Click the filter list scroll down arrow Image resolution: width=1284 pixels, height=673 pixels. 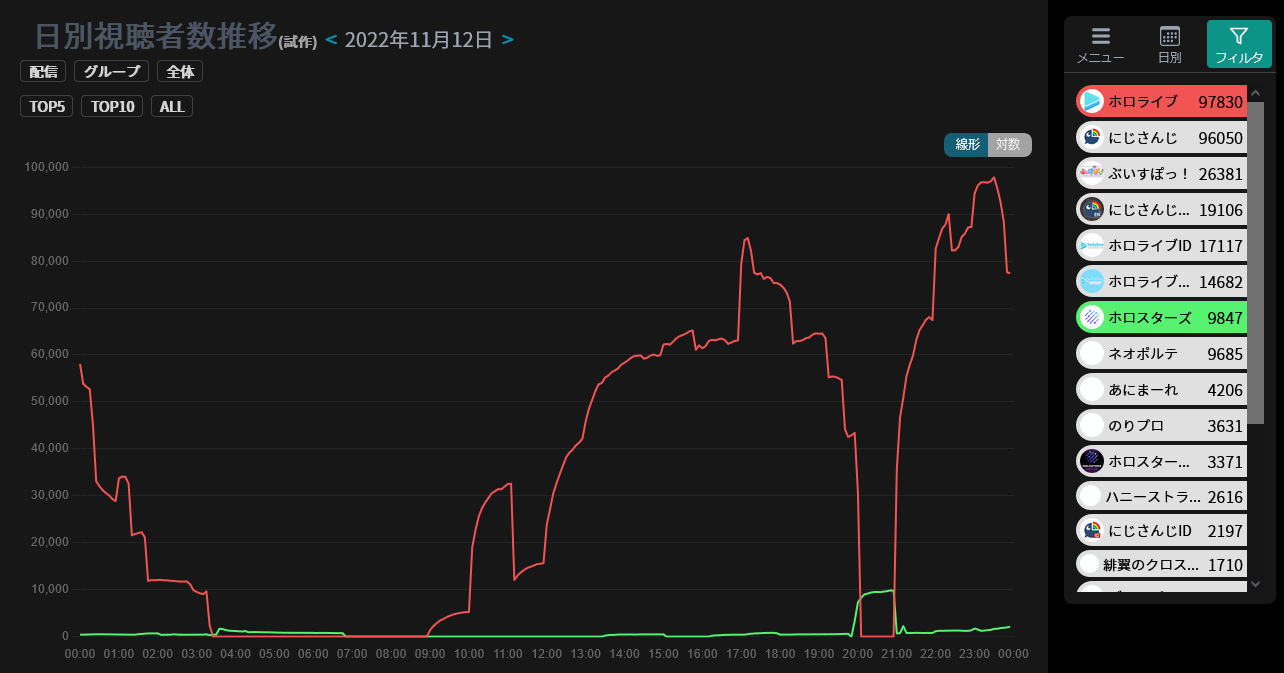click(1256, 584)
